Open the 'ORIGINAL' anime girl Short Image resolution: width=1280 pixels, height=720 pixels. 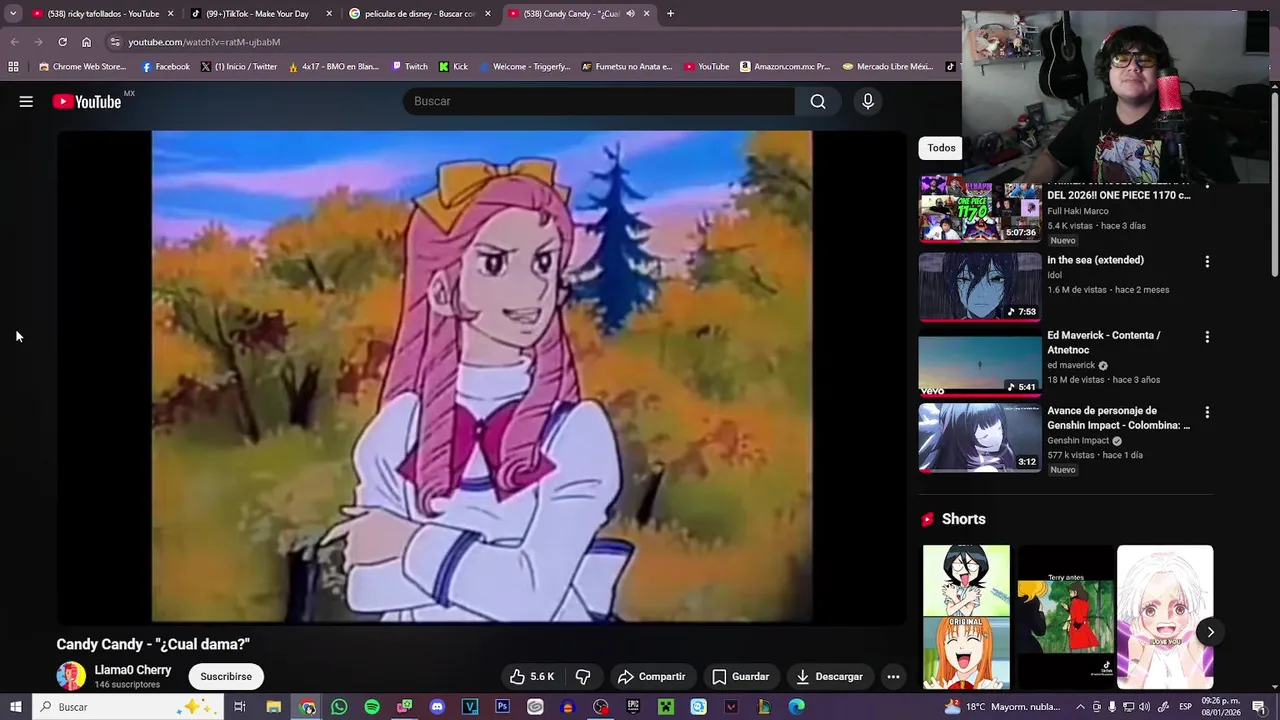click(x=966, y=617)
